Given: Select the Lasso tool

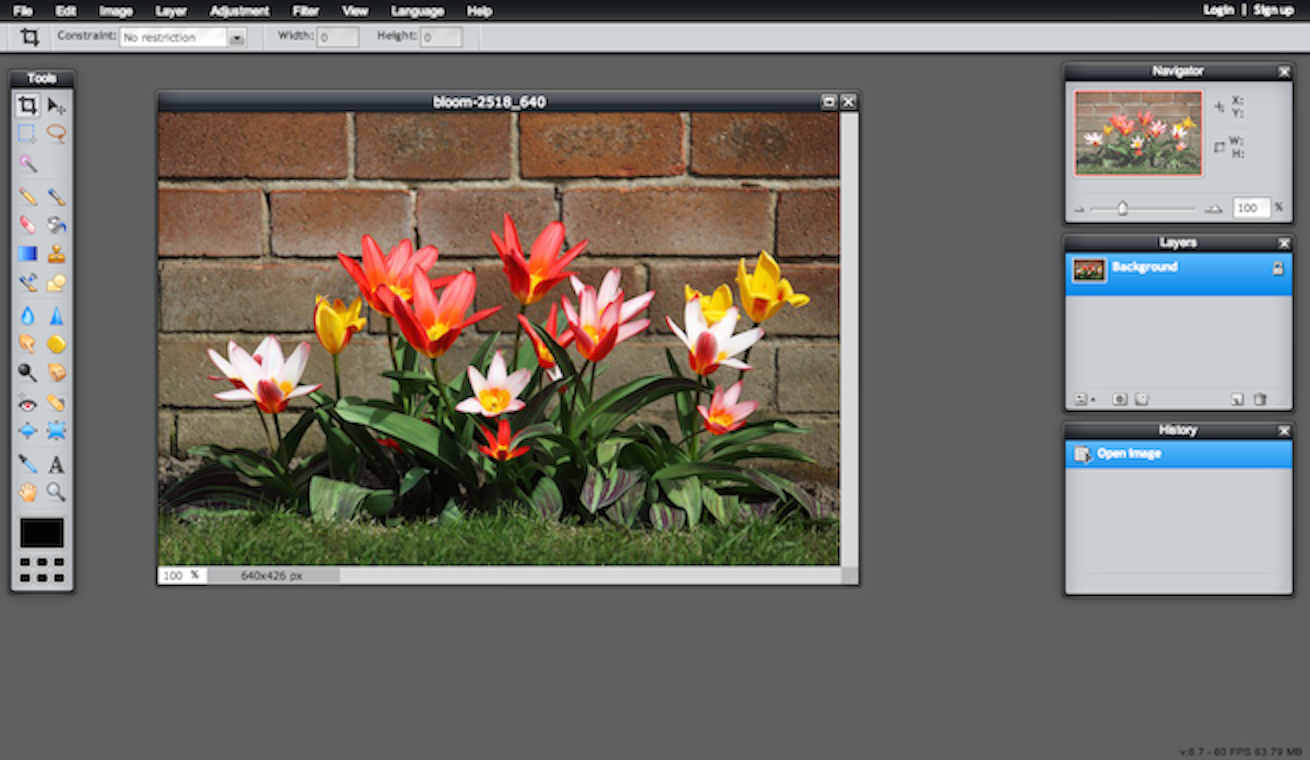Looking at the screenshot, I should (56, 134).
